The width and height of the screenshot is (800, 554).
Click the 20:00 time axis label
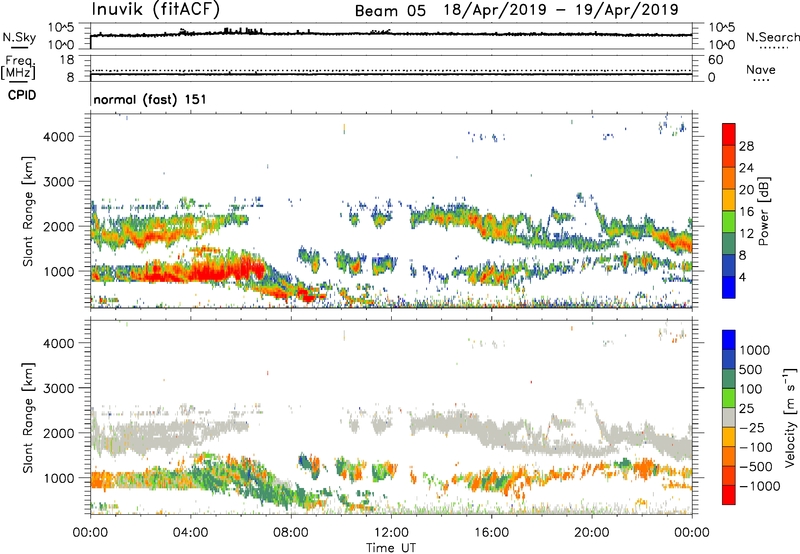pos(592,533)
